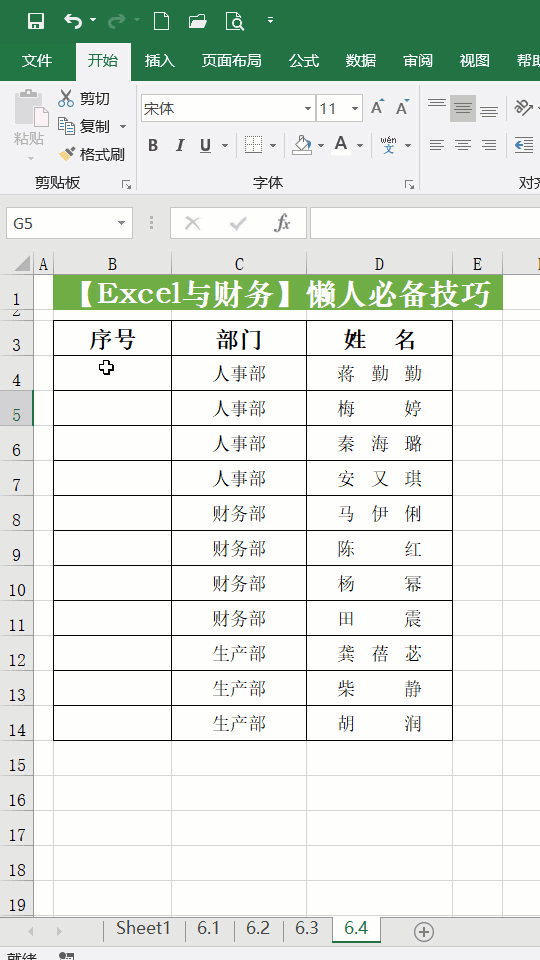Switch to Sheet1 sheet tab
Screen dimensions: 540x960
[143, 928]
